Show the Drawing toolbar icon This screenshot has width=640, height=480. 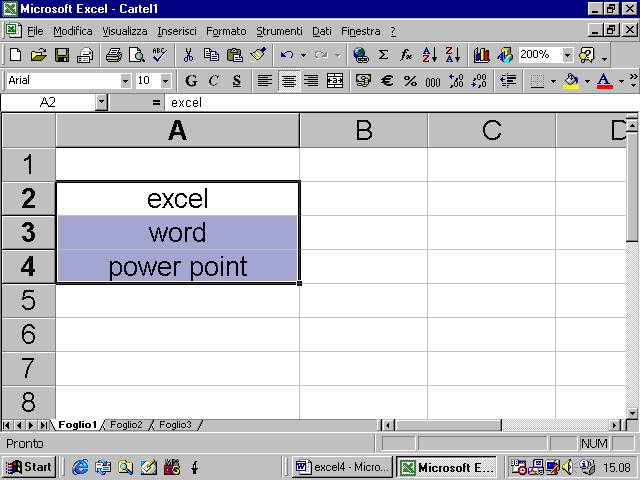tap(504, 55)
